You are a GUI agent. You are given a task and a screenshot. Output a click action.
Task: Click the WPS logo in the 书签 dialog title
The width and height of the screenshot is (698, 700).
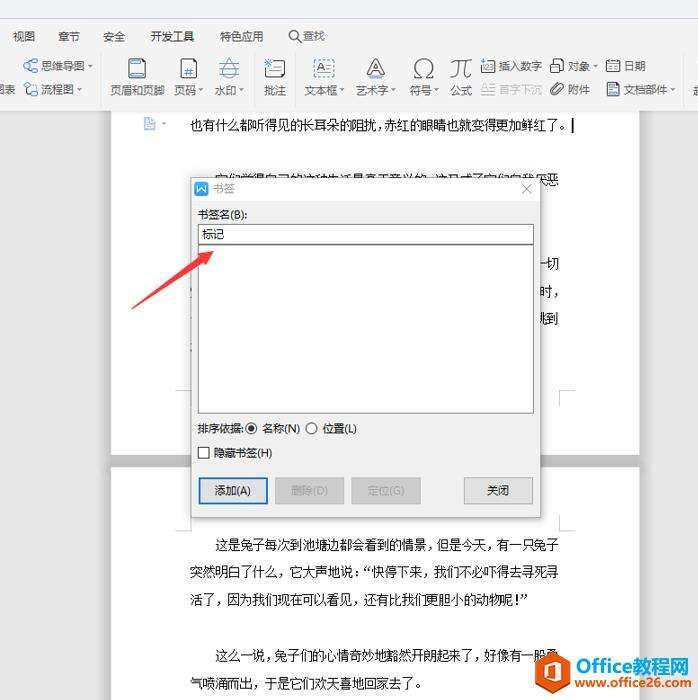201,189
